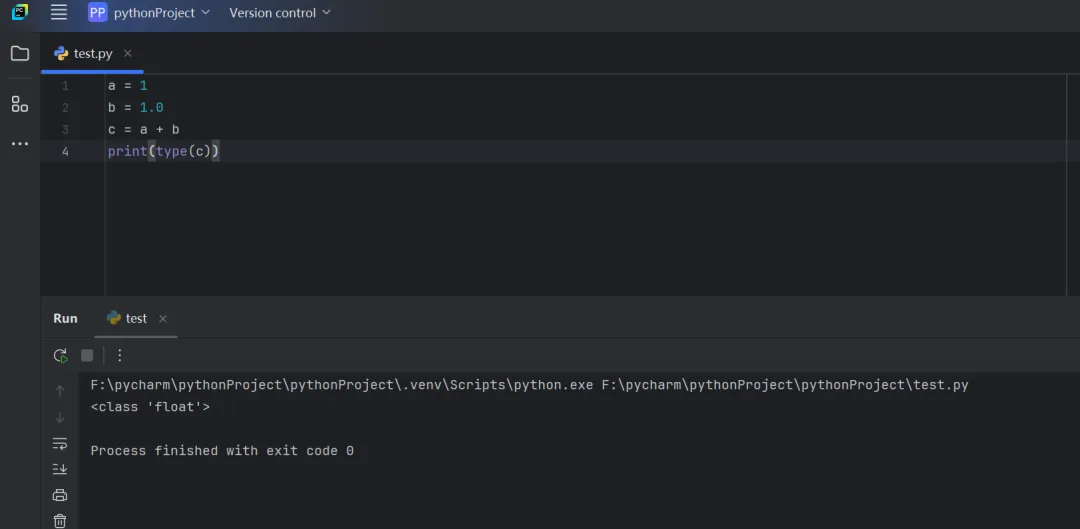Click the Stop process button
1080x529 pixels.
point(87,355)
